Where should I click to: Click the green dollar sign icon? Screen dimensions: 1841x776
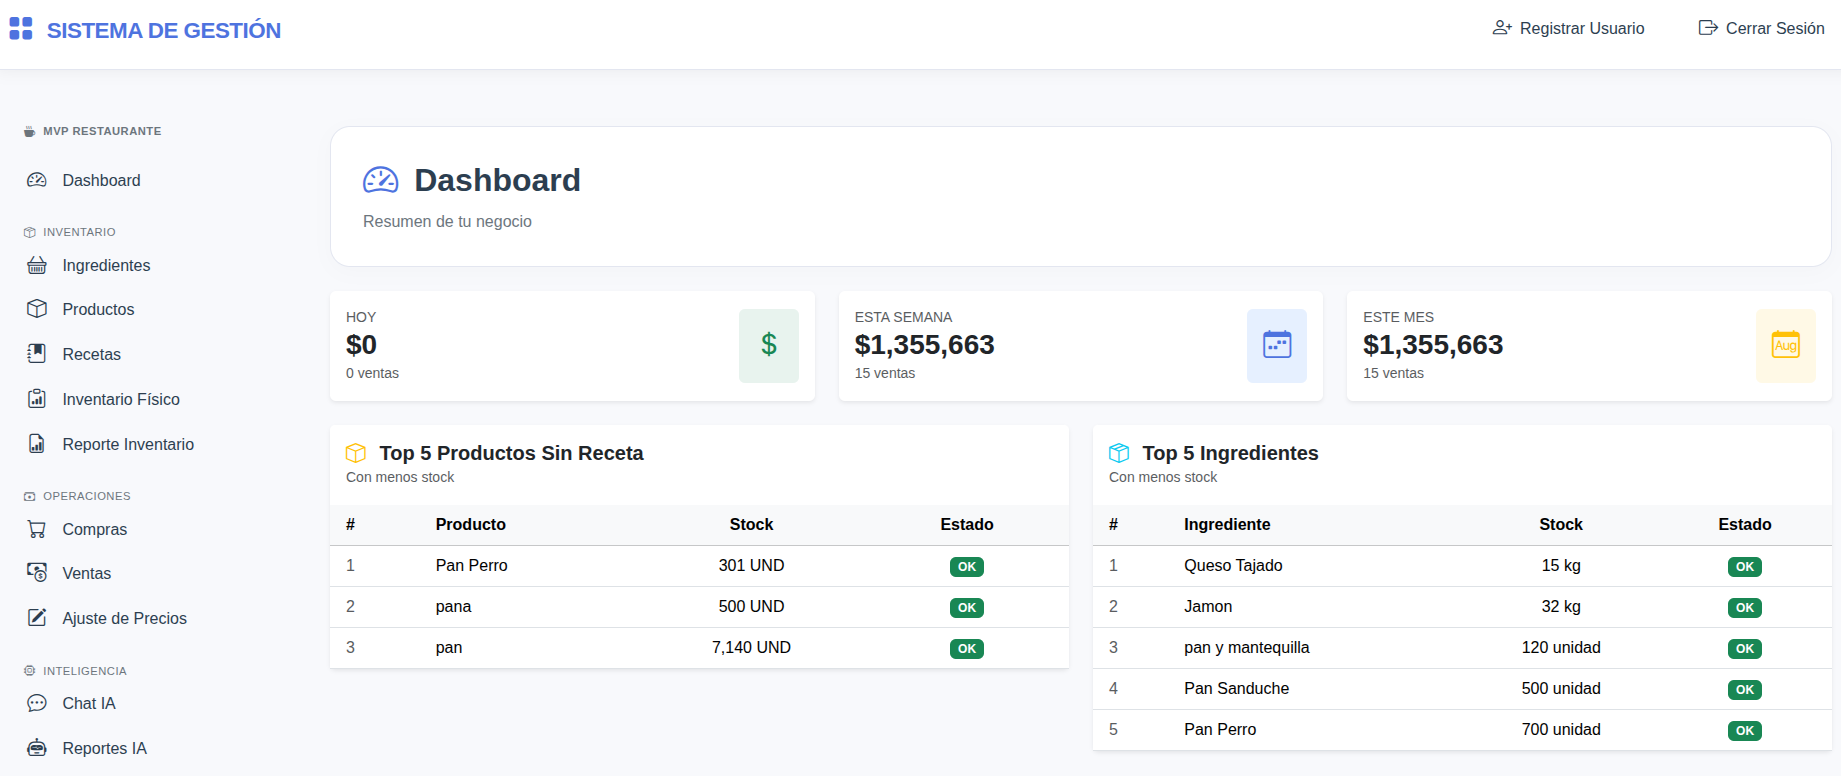(768, 345)
